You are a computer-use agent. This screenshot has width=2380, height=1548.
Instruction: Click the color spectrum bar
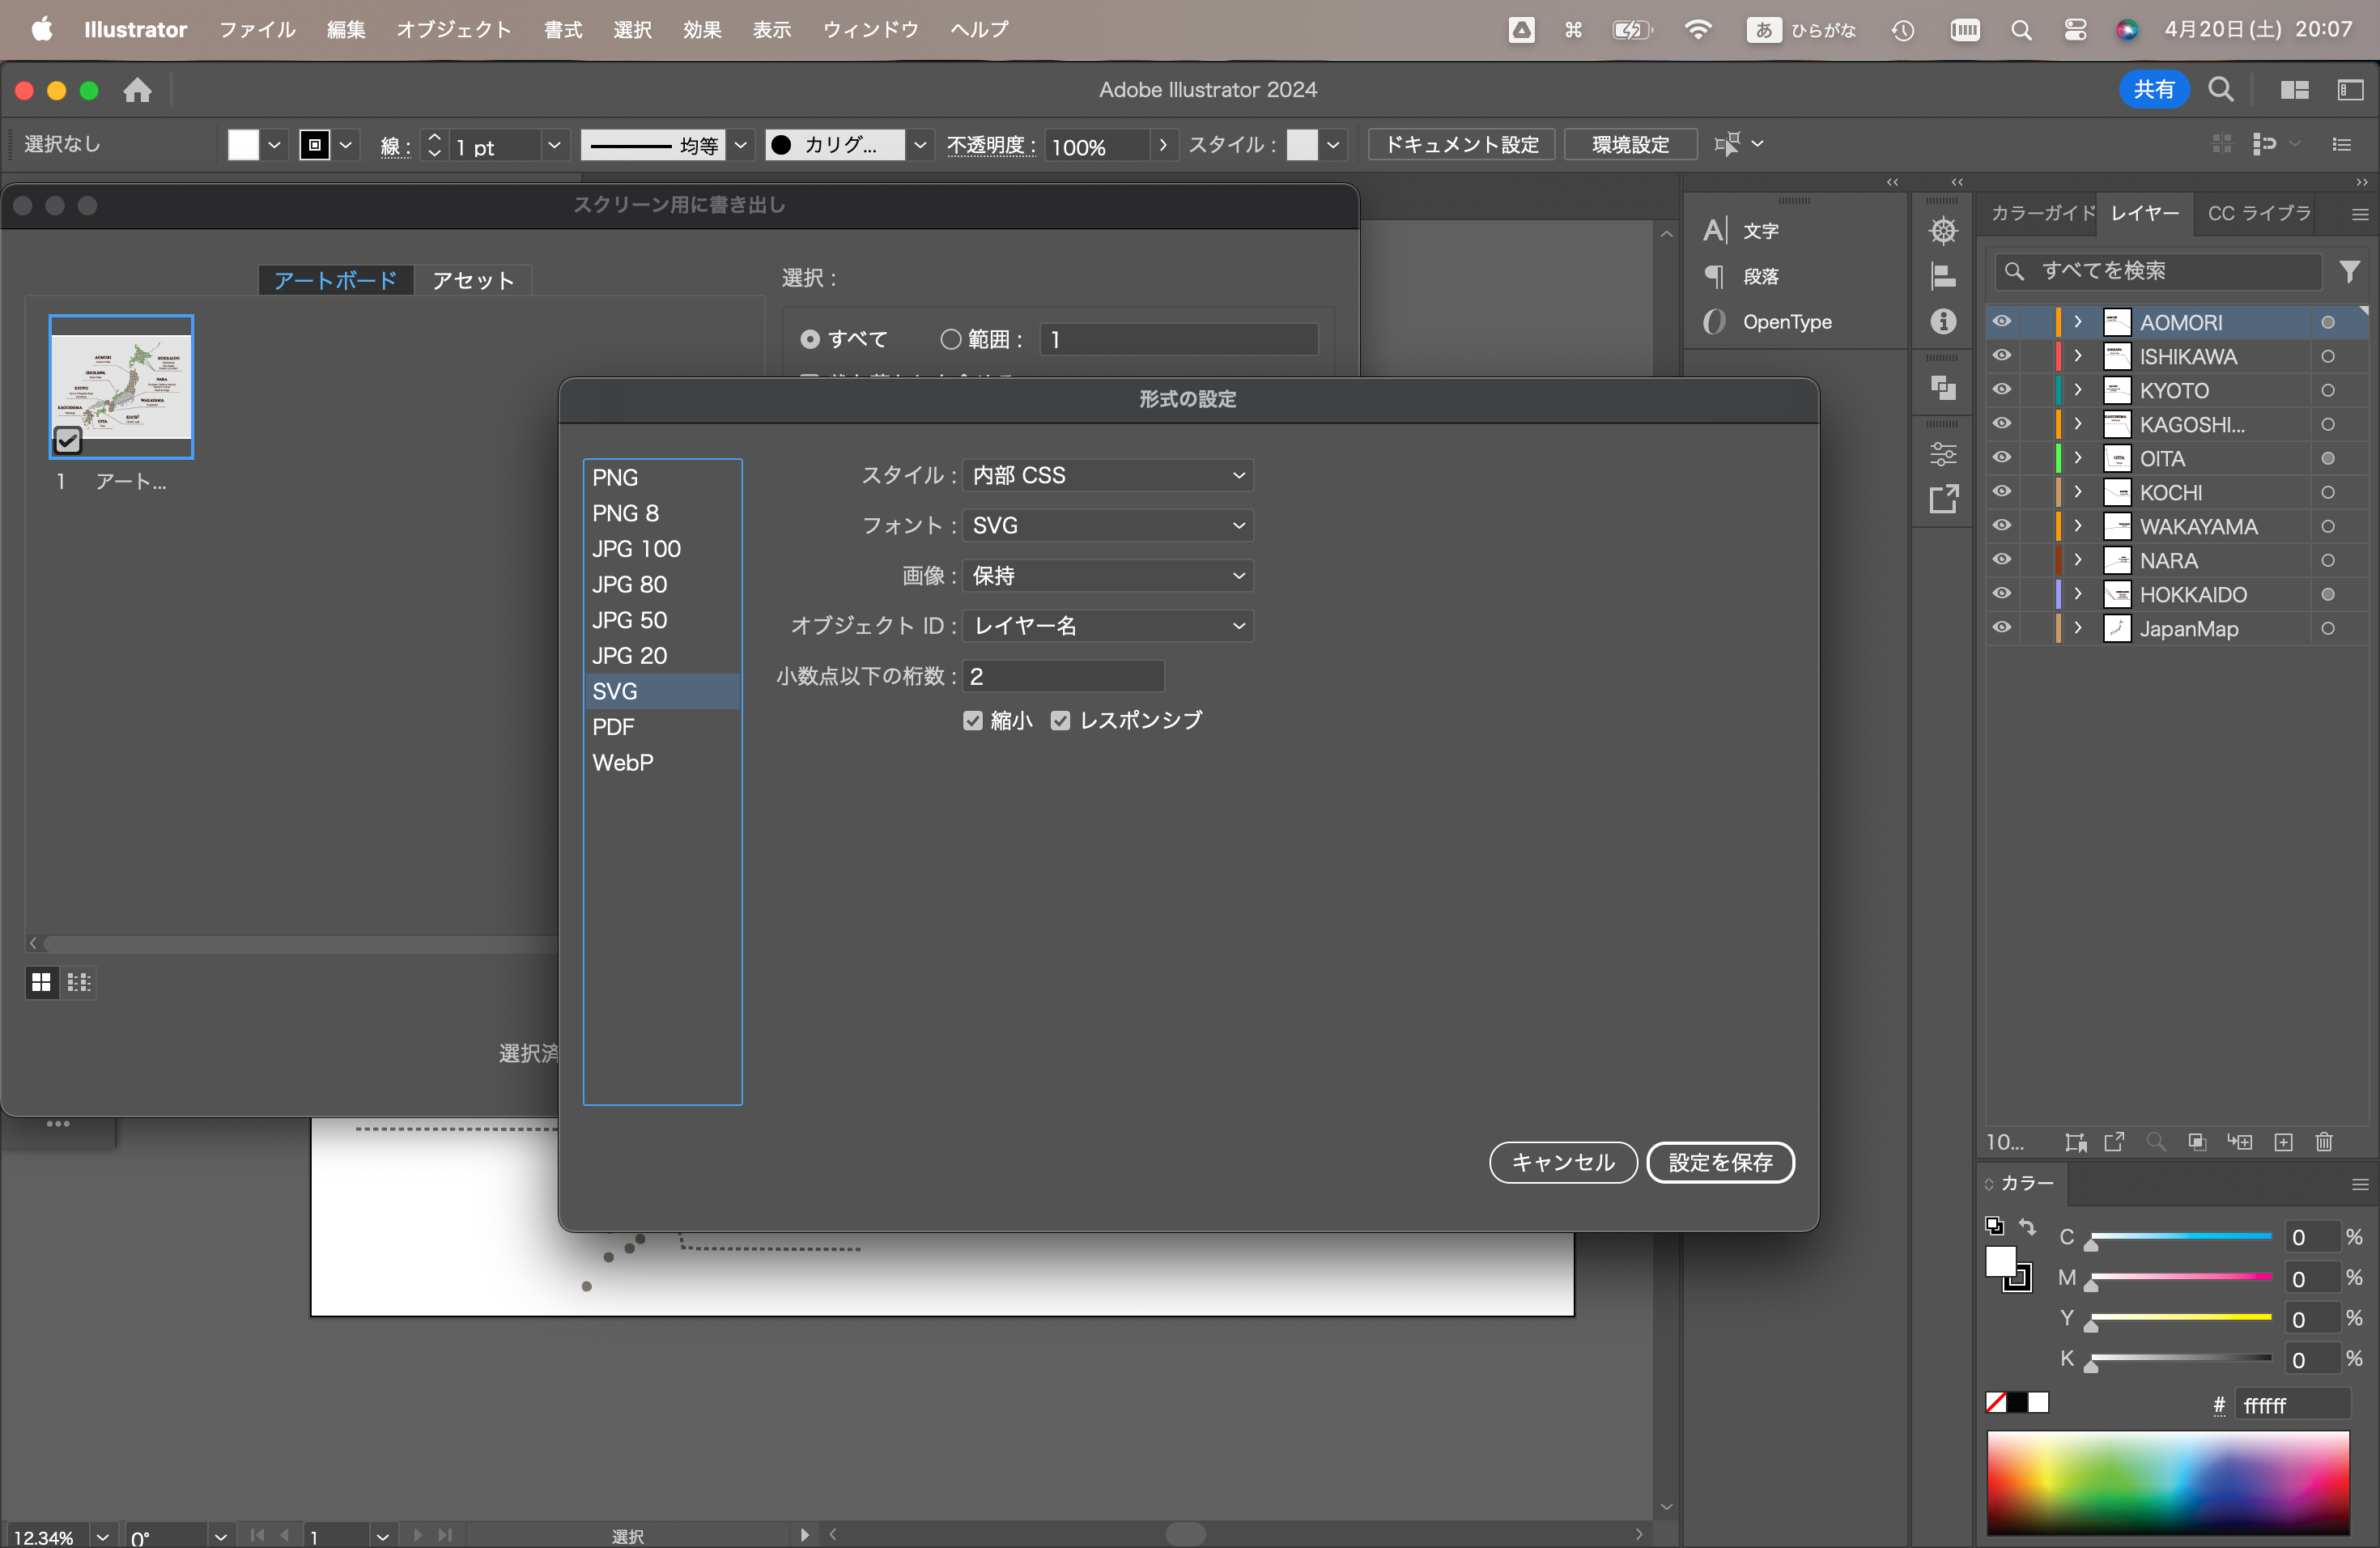point(2167,1481)
